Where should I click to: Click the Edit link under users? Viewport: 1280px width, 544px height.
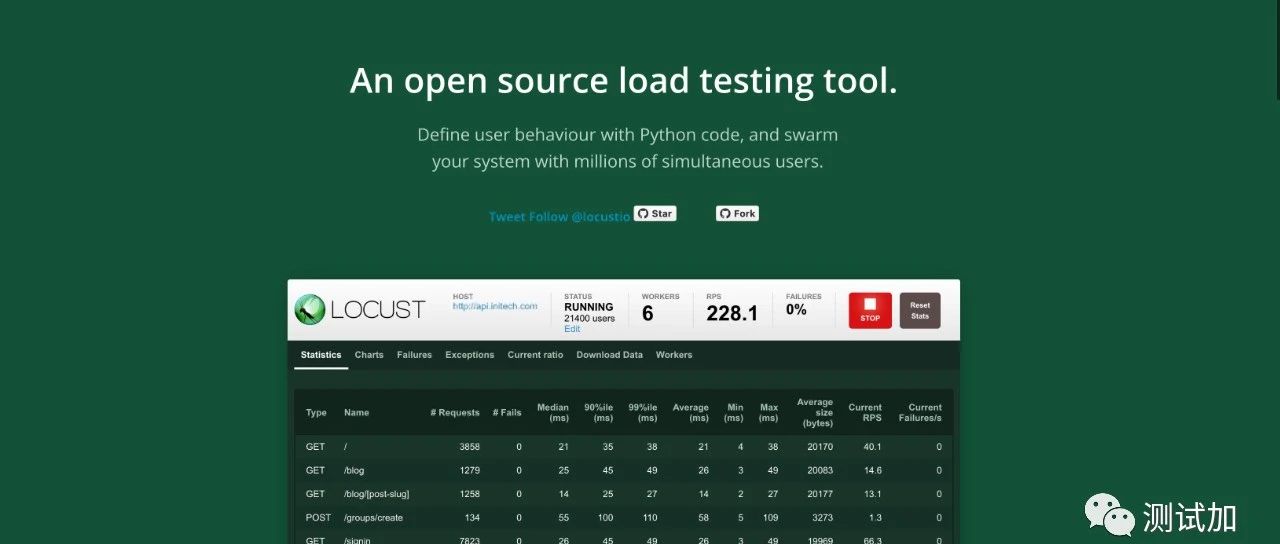(572, 329)
